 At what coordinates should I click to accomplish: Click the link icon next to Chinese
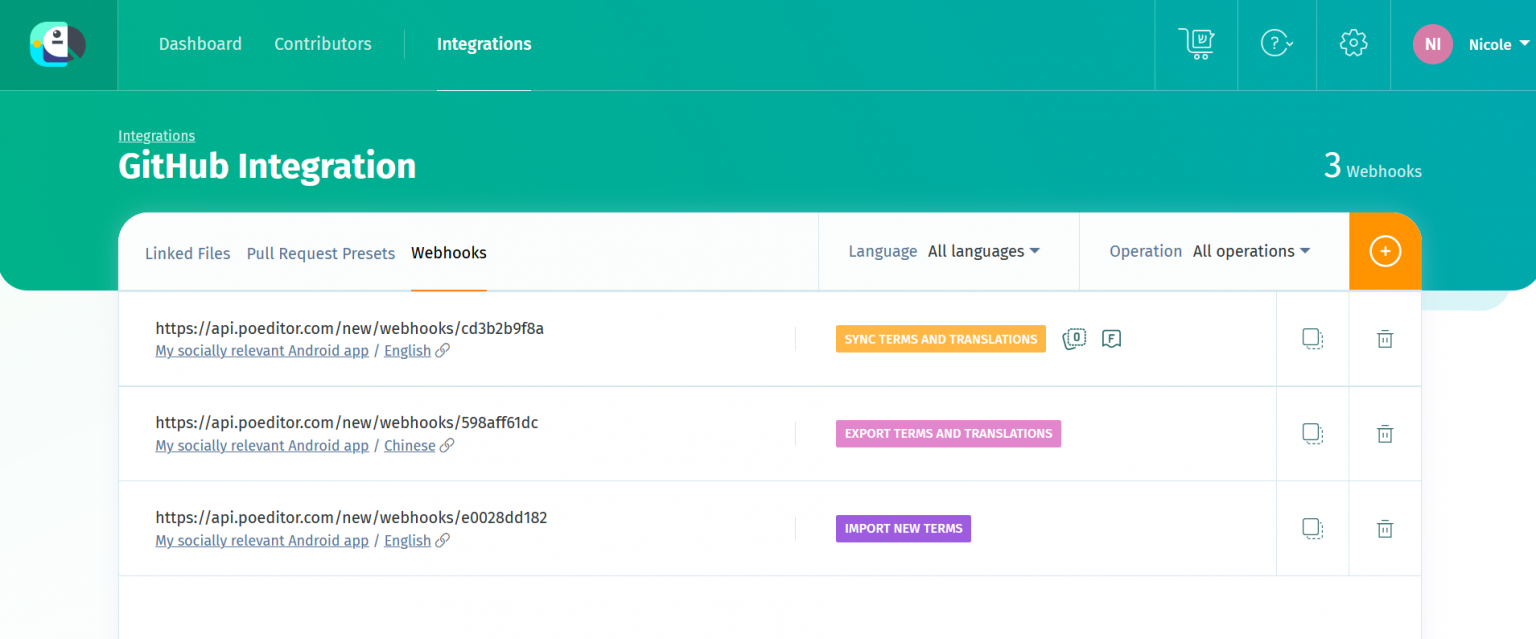[x=449, y=445]
